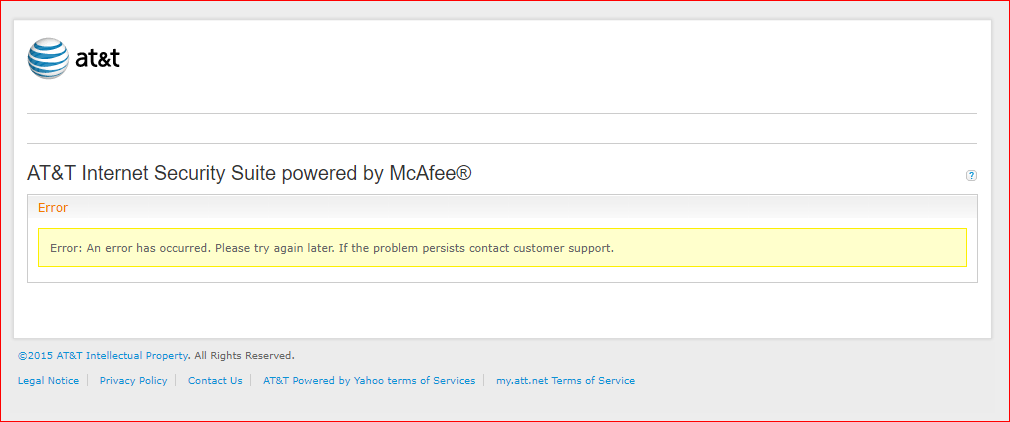Click the at&t wordmark beside the globe
The height and width of the screenshot is (422, 1010).
pyautogui.click(x=98, y=58)
